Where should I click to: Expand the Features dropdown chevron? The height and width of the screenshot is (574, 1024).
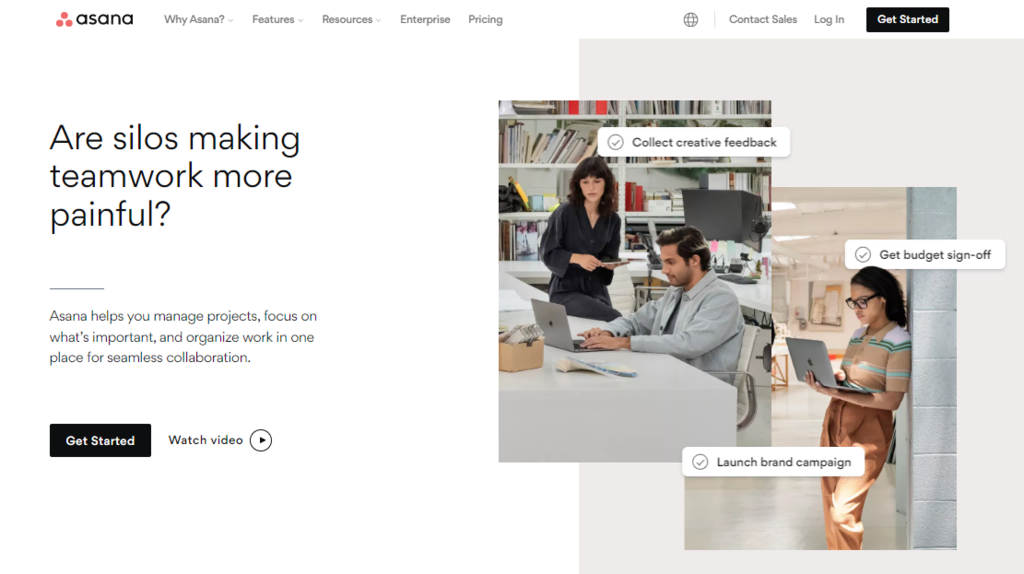[x=300, y=21]
